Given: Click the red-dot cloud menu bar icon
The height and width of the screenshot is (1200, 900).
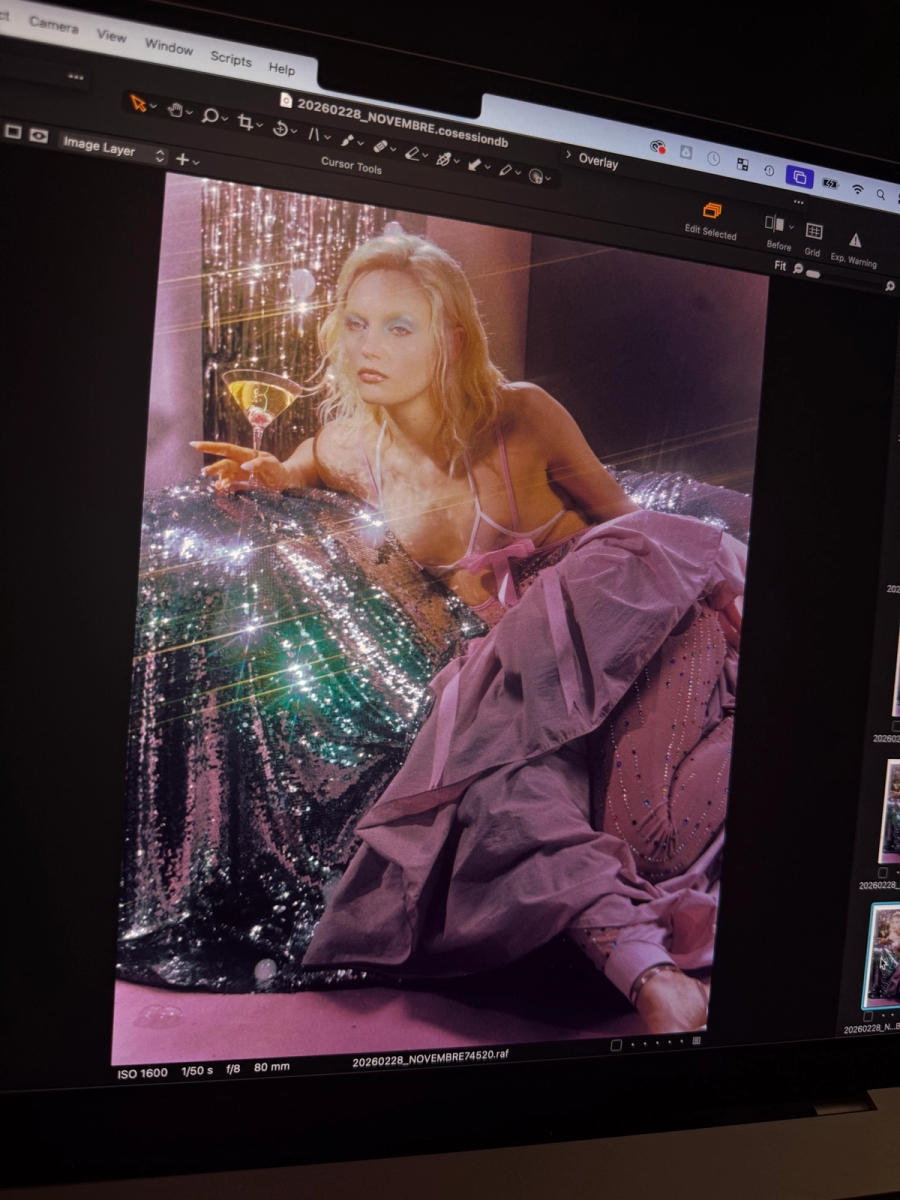Looking at the screenshot, I should 658,146.
